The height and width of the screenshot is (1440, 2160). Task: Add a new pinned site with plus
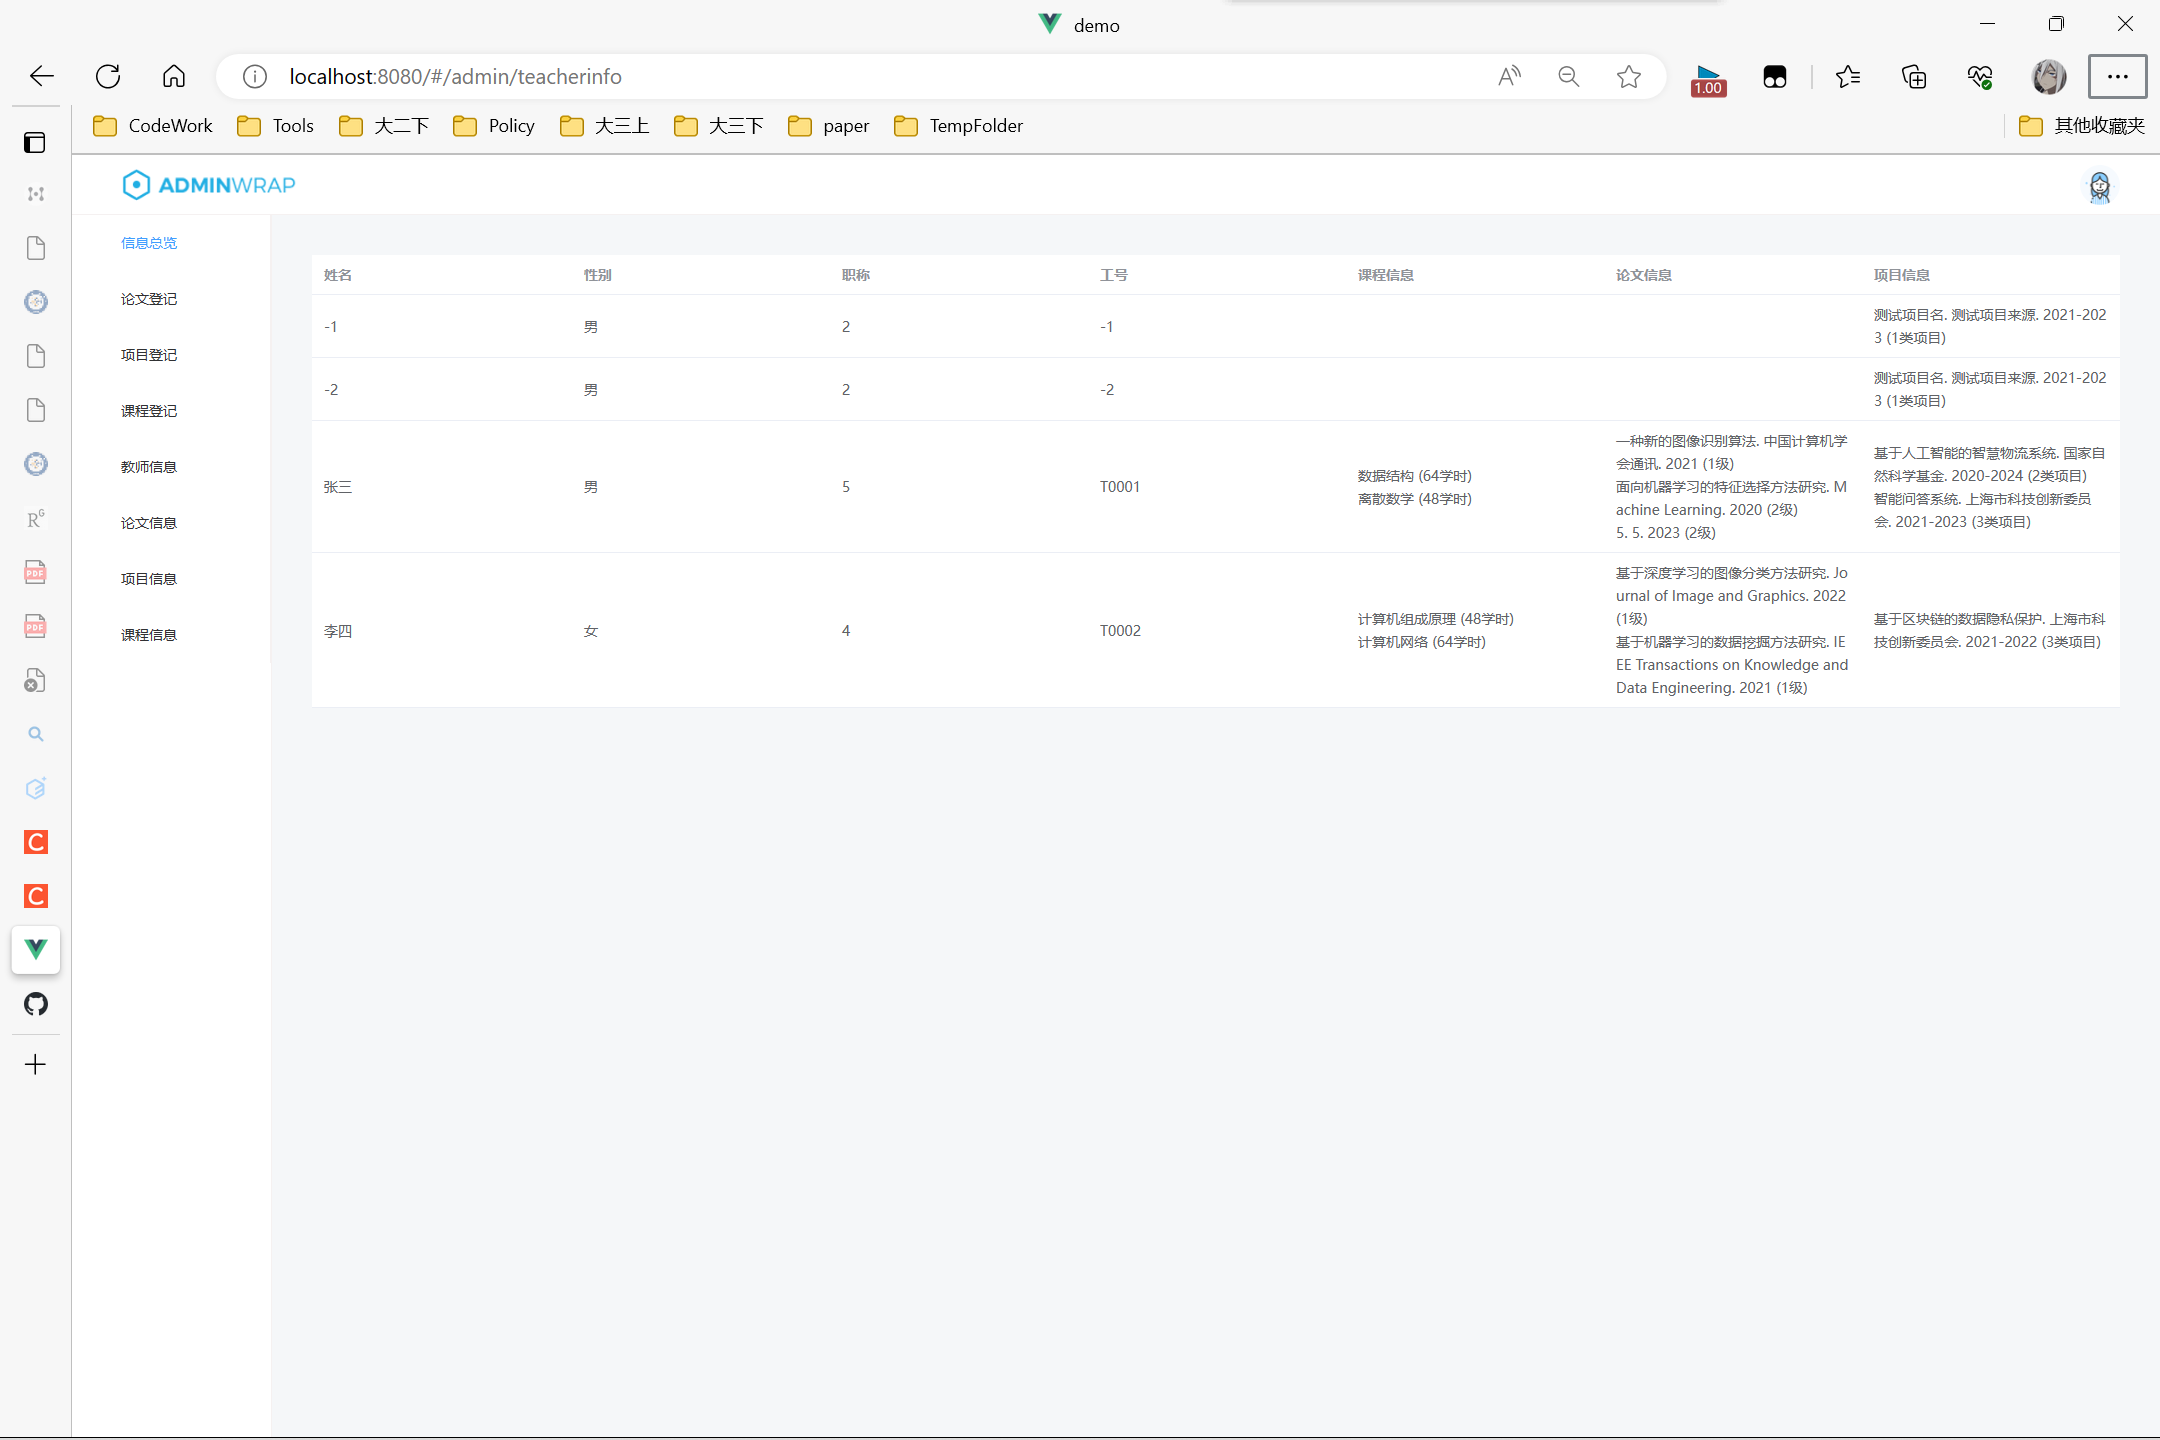[36, 1064]
